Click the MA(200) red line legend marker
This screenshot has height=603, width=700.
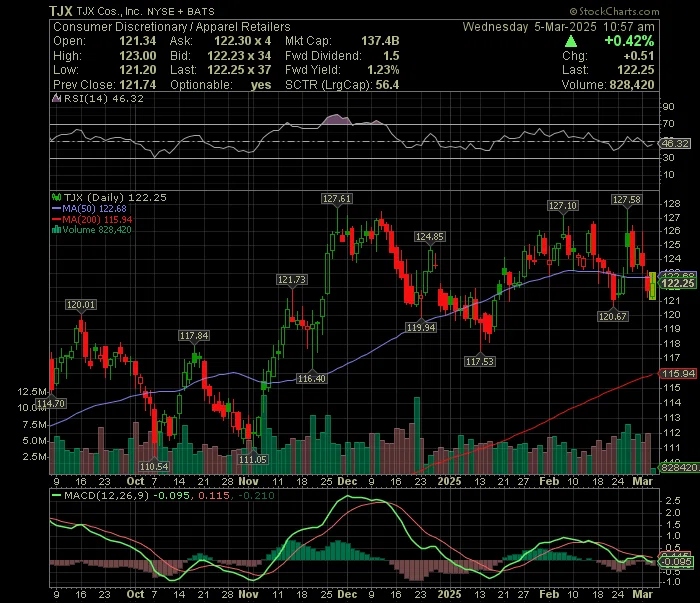tap(57, 219)
